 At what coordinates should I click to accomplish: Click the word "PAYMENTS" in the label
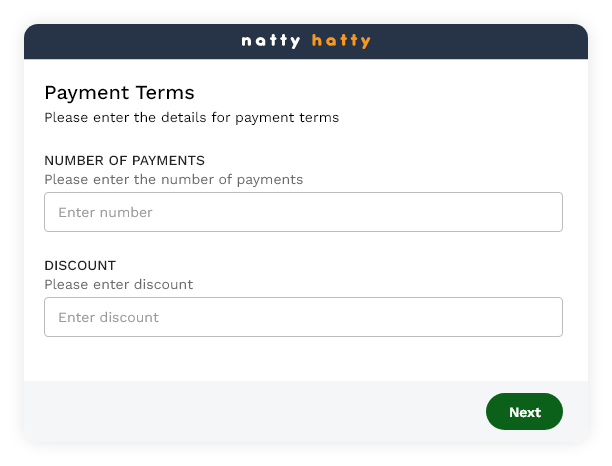coord(168,160)
